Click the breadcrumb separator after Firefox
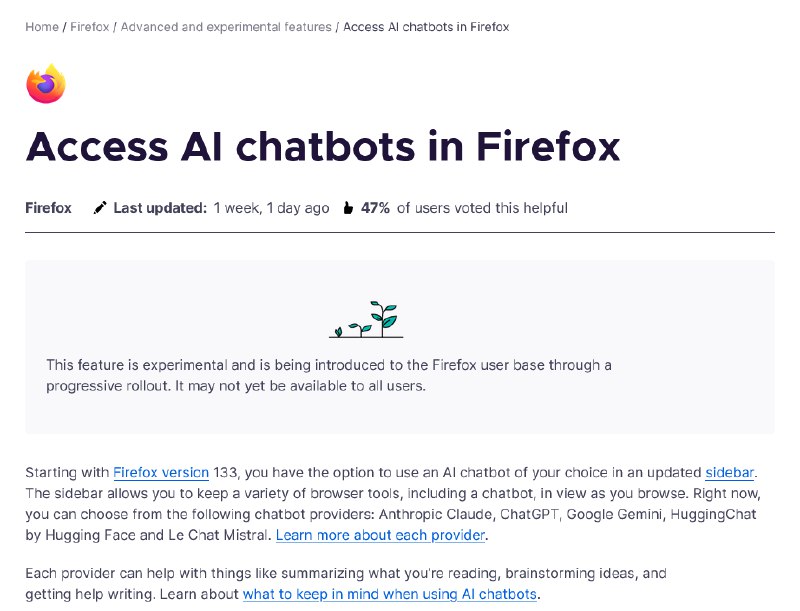 tap(113, 27)
